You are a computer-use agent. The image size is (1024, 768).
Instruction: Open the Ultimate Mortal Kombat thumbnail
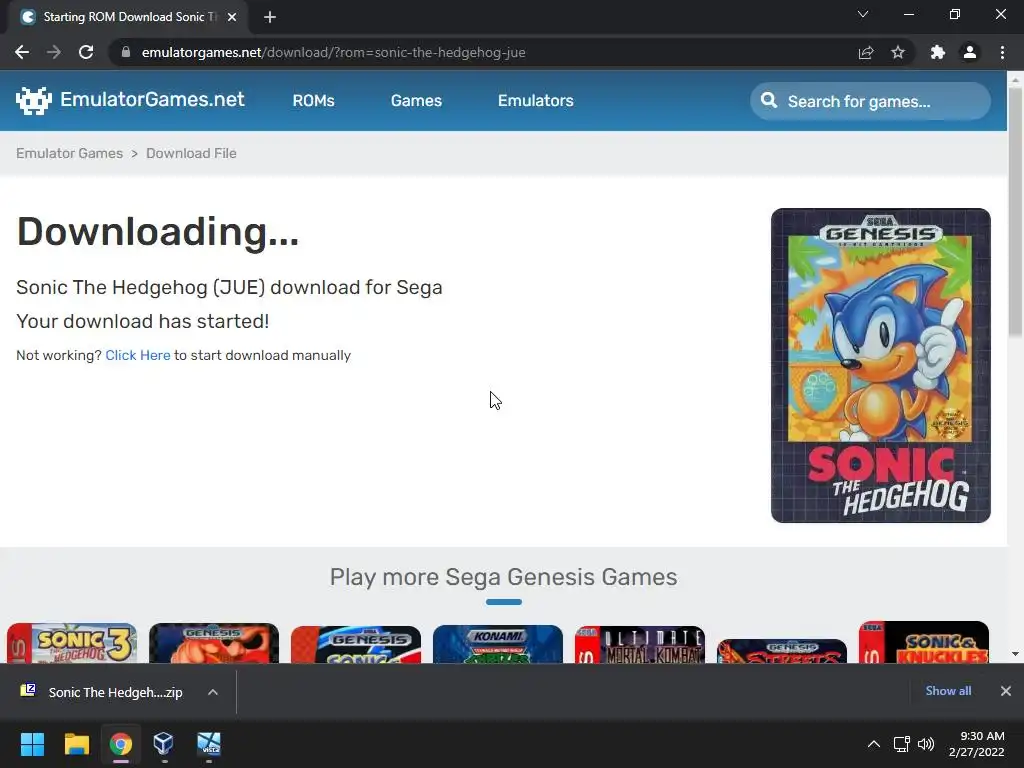click(639, 645)
